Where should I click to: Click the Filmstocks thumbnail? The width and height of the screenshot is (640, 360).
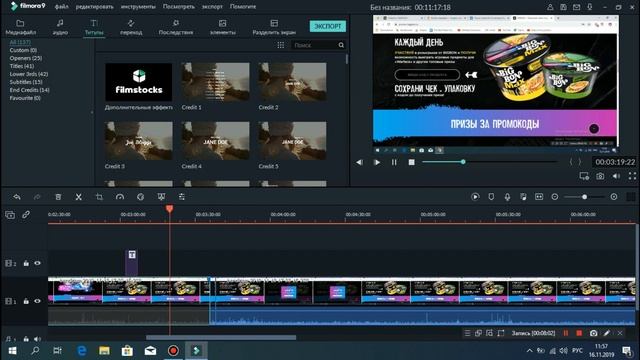(139, 82)
